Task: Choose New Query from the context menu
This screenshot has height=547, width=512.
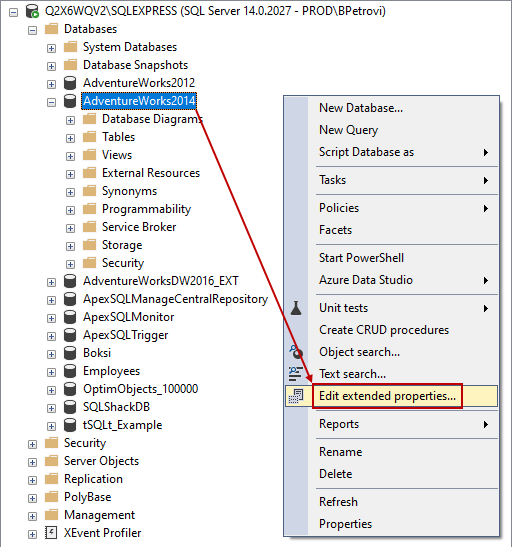Action: 392,130
